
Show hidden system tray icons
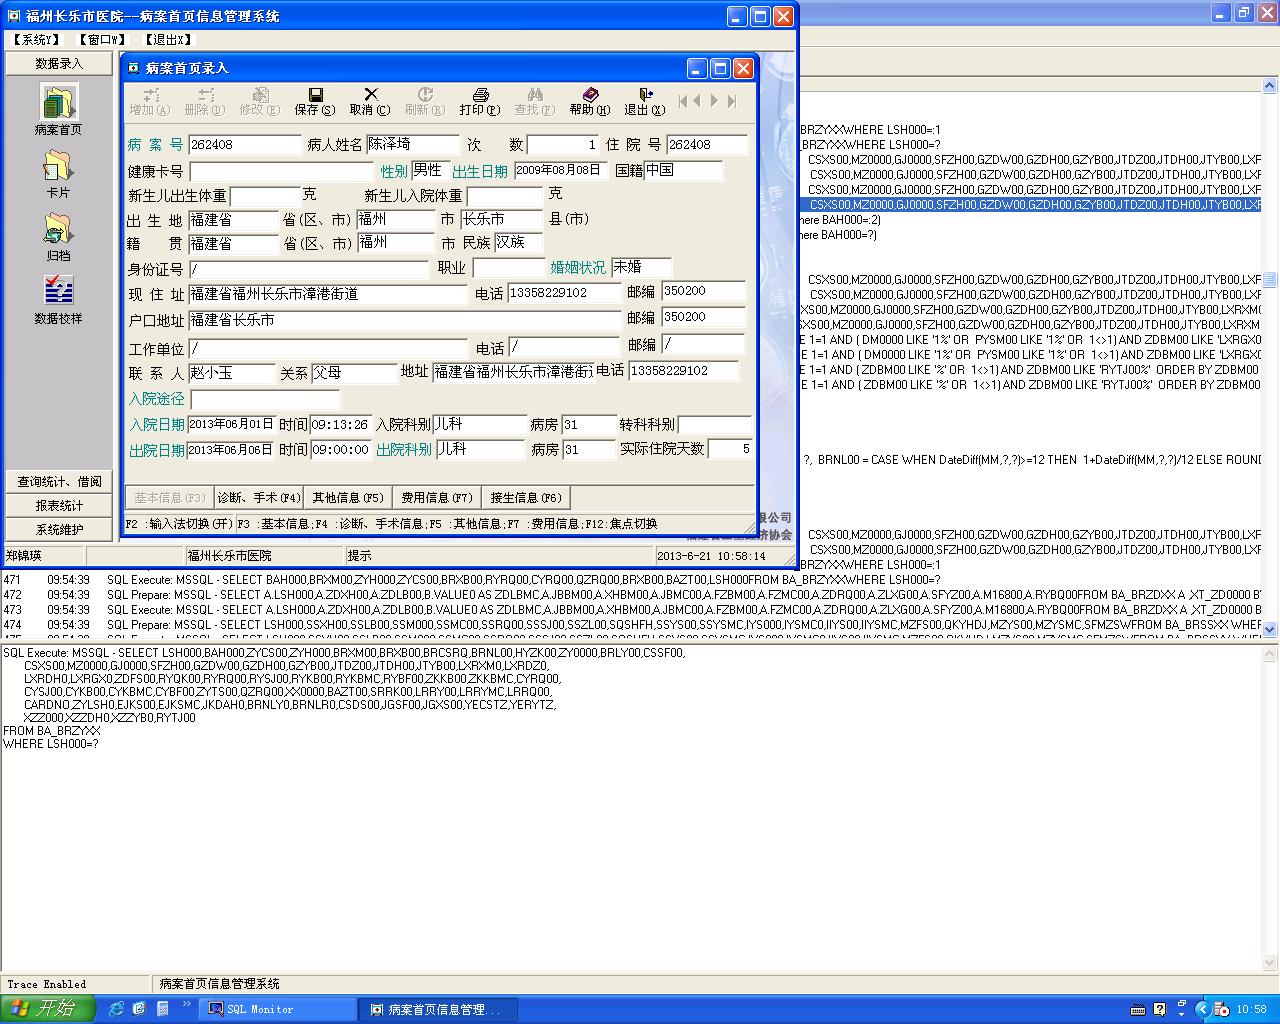pos(1203,1009)
